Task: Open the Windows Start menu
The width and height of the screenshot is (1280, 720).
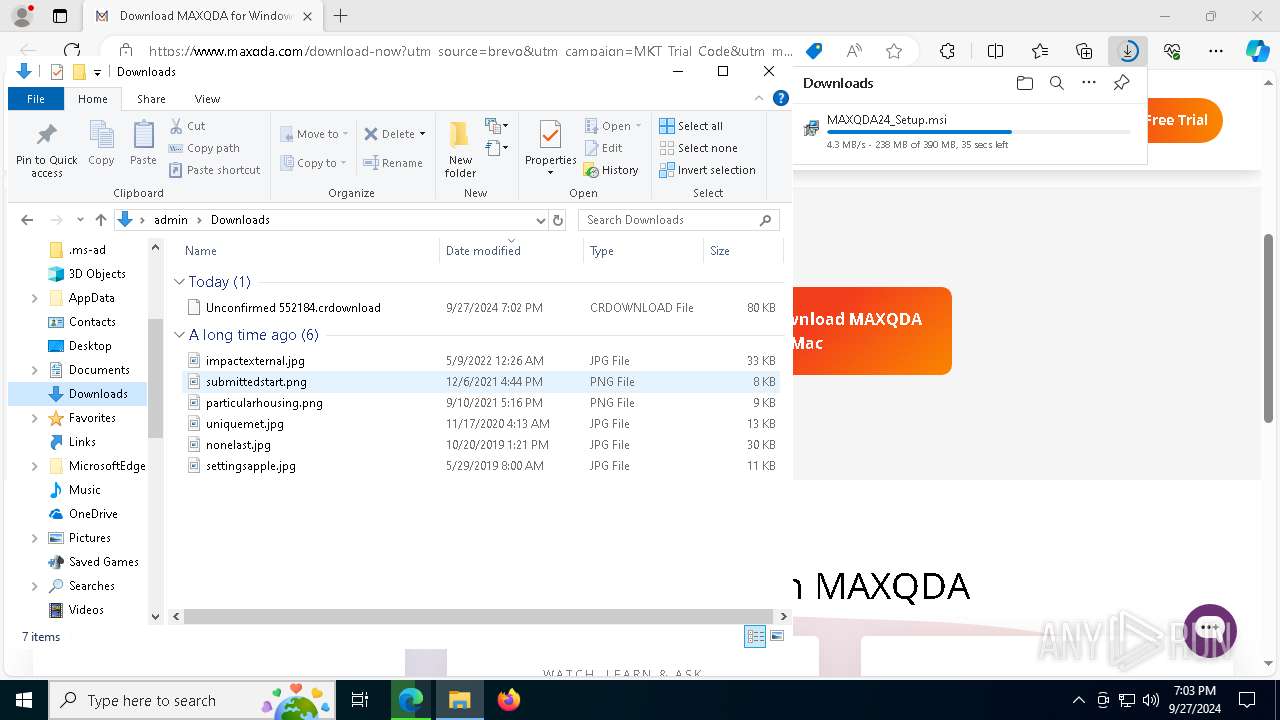Action: click(x=23, y=700)
